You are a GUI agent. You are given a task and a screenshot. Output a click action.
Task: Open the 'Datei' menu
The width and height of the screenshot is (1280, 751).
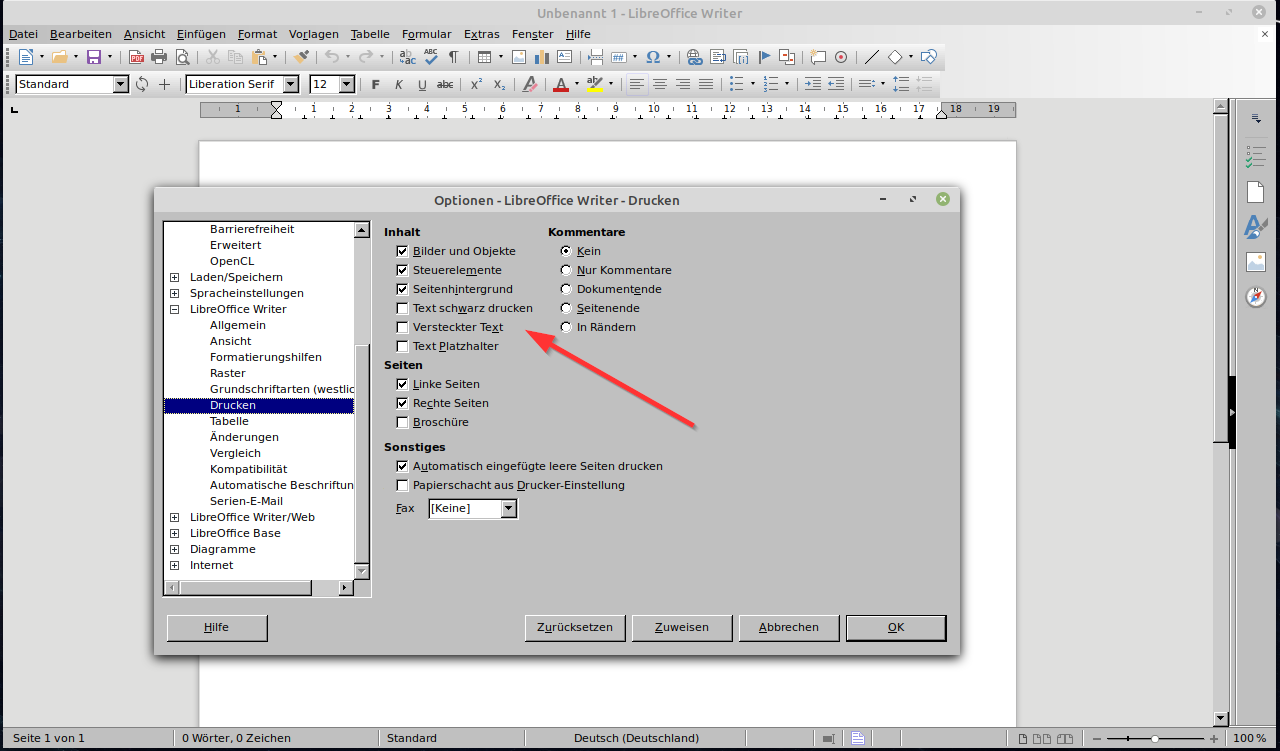pos(23,34)
